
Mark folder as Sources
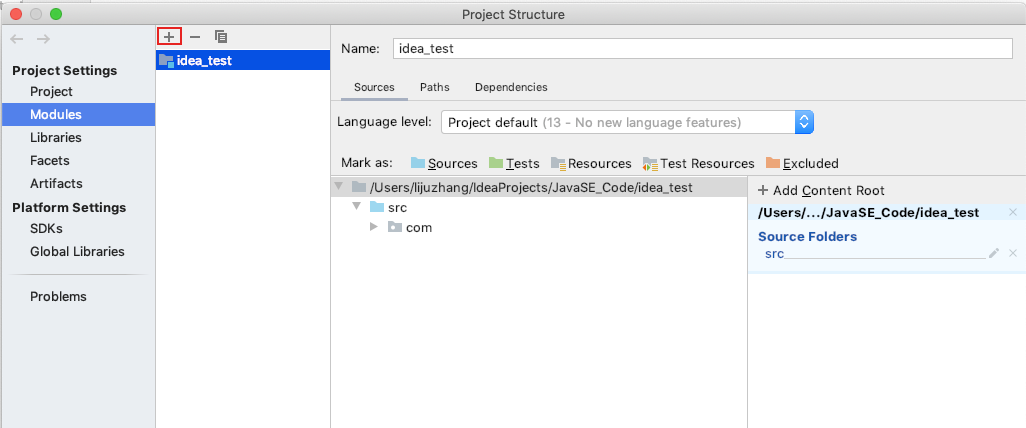point(444,163)
